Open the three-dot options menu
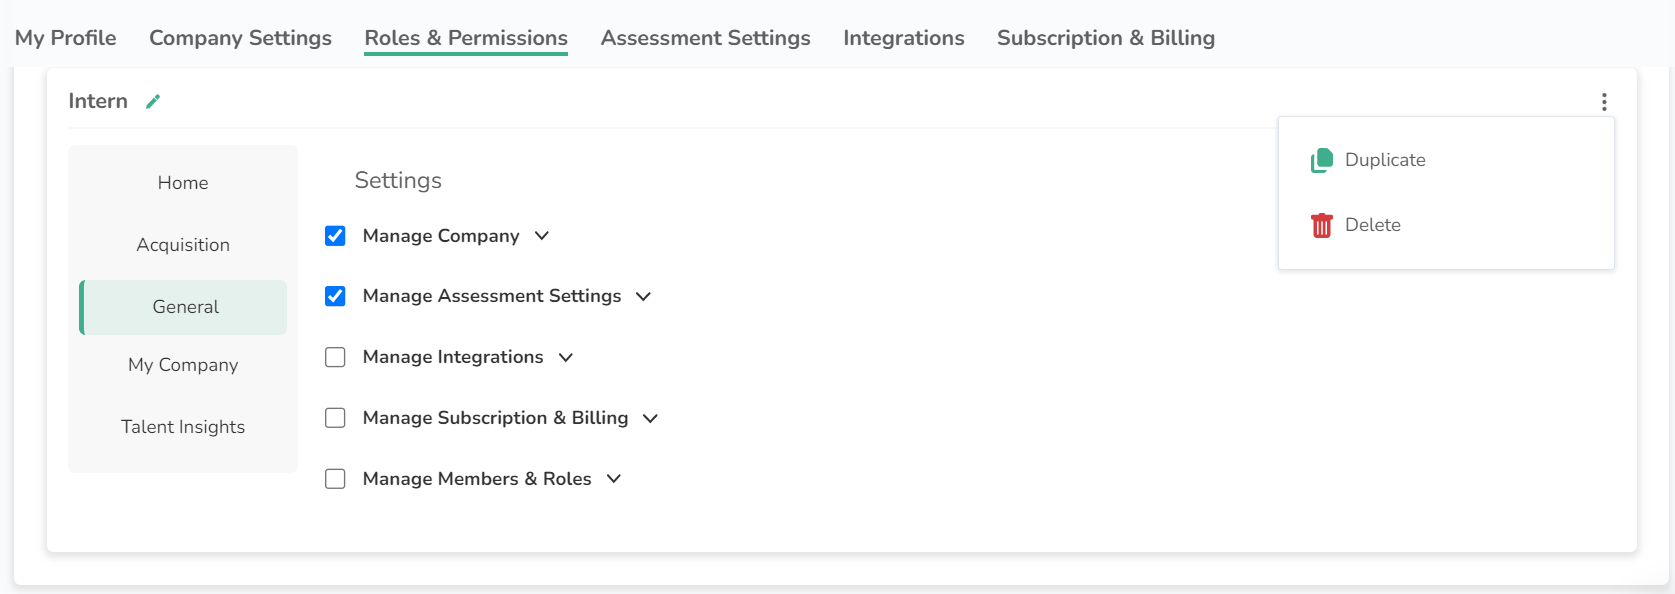This screenshot has width=1675, height=594. (1603, 102)
